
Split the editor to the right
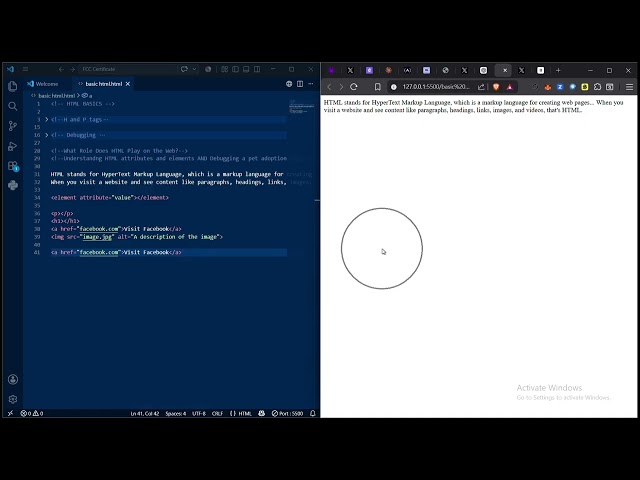click(x=300, y=84)
